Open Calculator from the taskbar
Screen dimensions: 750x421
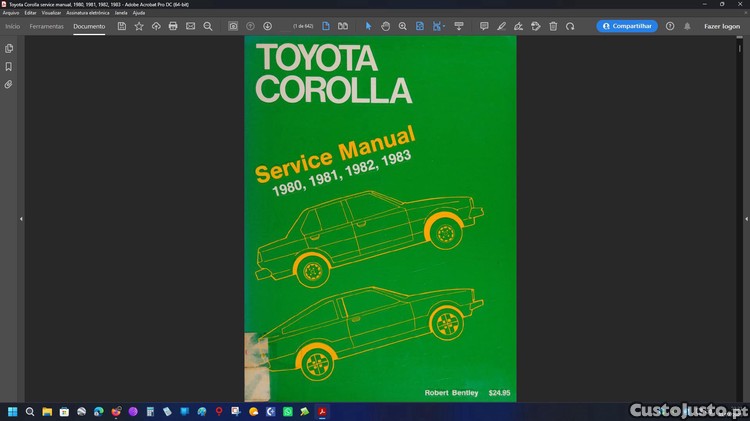coord(150,411)
